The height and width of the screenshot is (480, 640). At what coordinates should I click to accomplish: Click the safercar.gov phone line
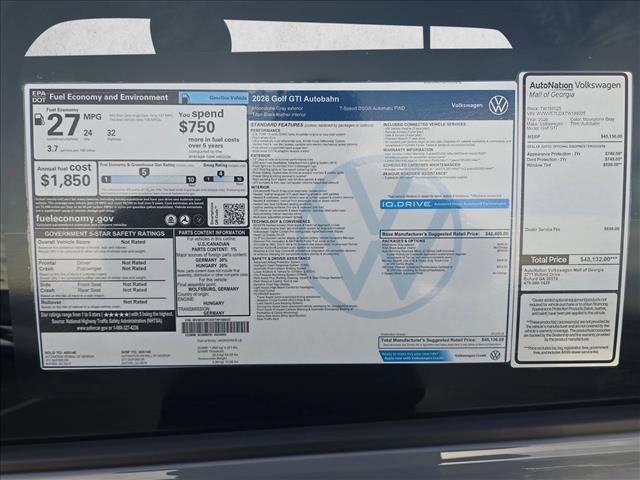pyautogui.click(x=107, y=327)
